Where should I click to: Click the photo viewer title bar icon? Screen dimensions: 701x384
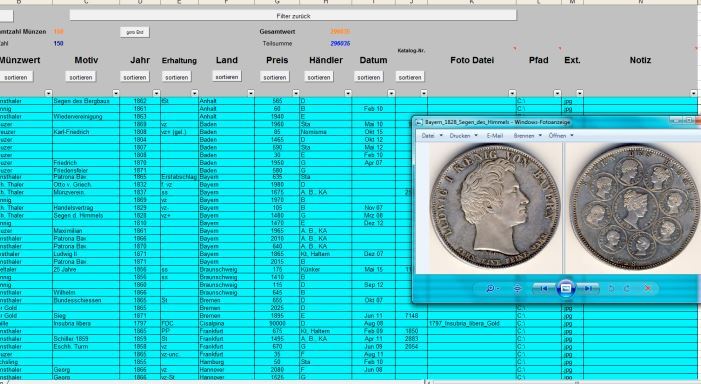[419, 122]
